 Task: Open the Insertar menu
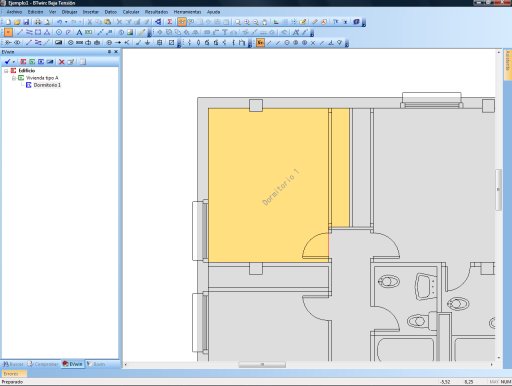91,12
